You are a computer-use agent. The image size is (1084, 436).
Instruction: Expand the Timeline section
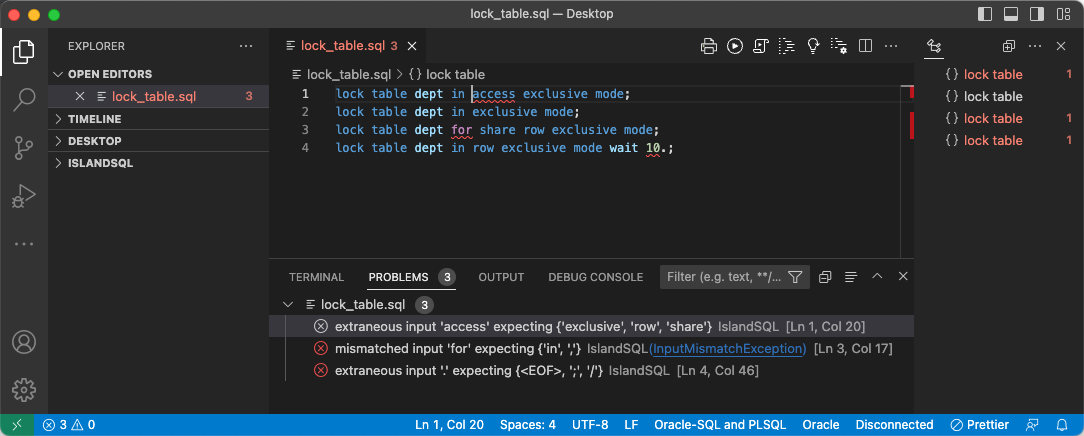[x=158, y=119]
